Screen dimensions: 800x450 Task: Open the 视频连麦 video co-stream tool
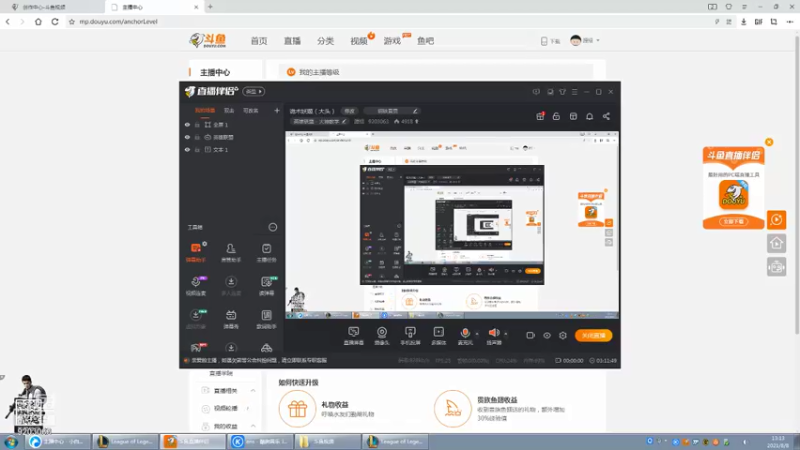tap(196, 286)
